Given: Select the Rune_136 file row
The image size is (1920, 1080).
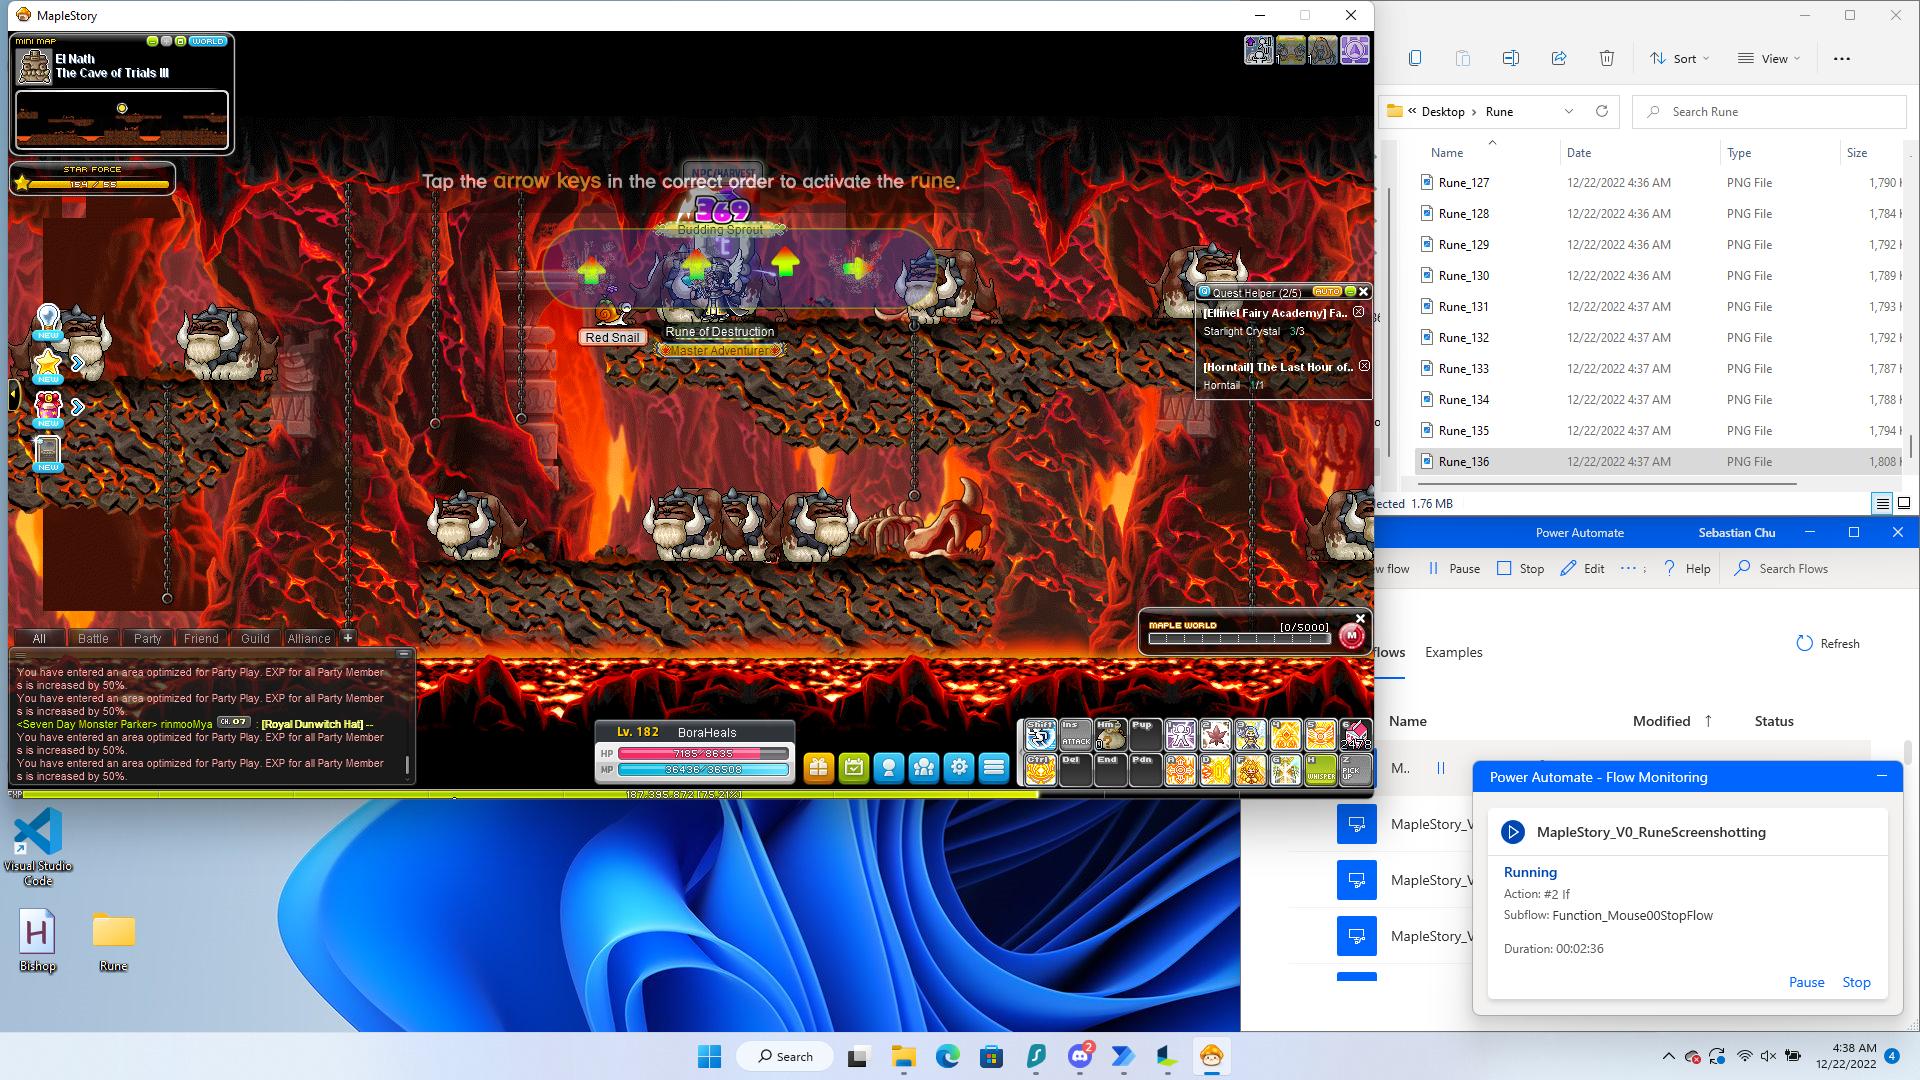Looking at the screenshot, I should tap(1660, 461).
